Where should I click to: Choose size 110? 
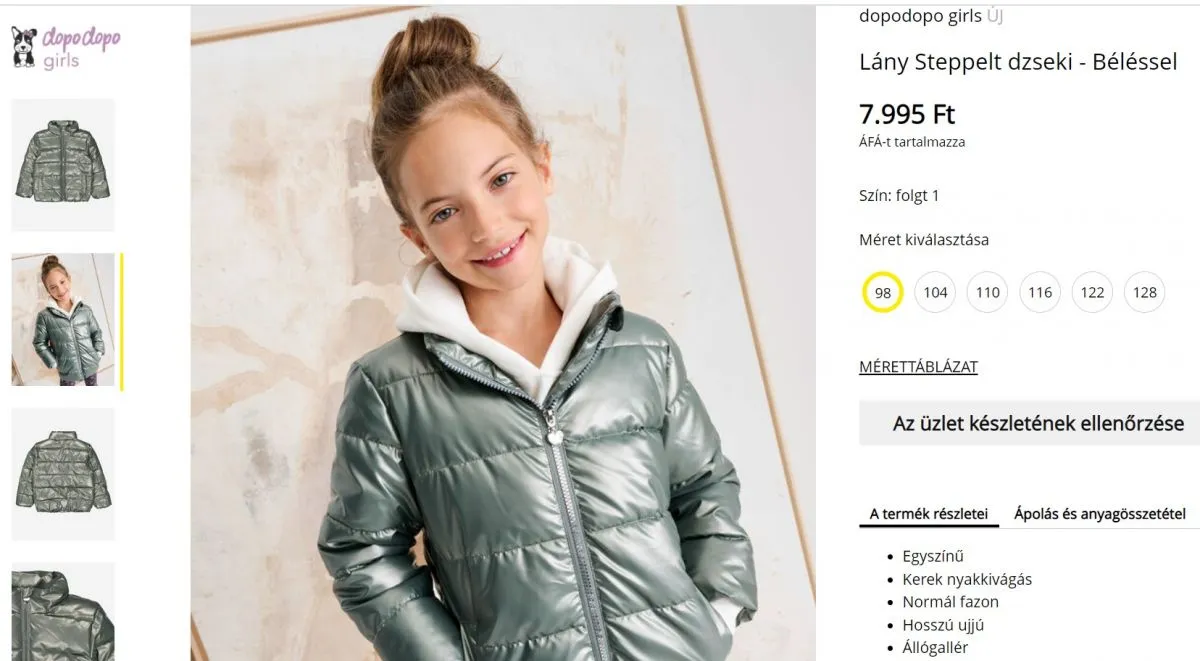pyautogui.click(x=988, y=292)
